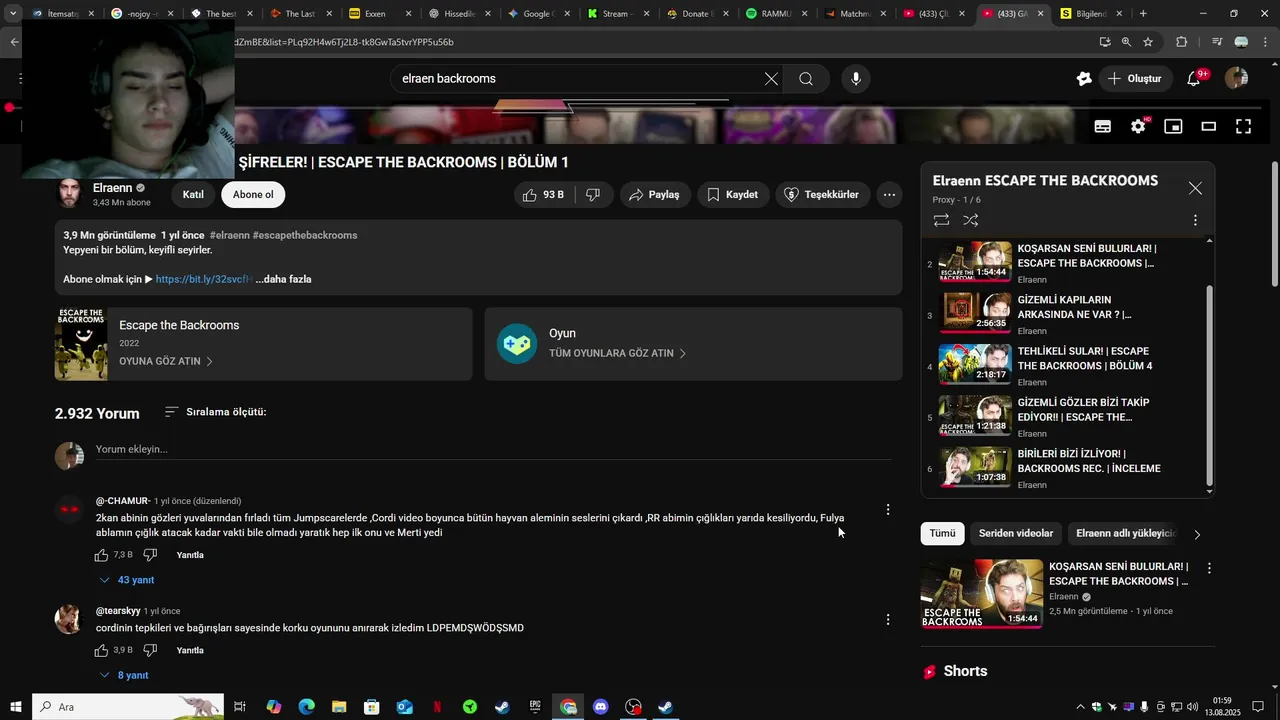Screen dimensions: 1280x720
Task: Click the #escapethebackrooms hashtag
Action: pyautogui.click(x=305, y=235)
